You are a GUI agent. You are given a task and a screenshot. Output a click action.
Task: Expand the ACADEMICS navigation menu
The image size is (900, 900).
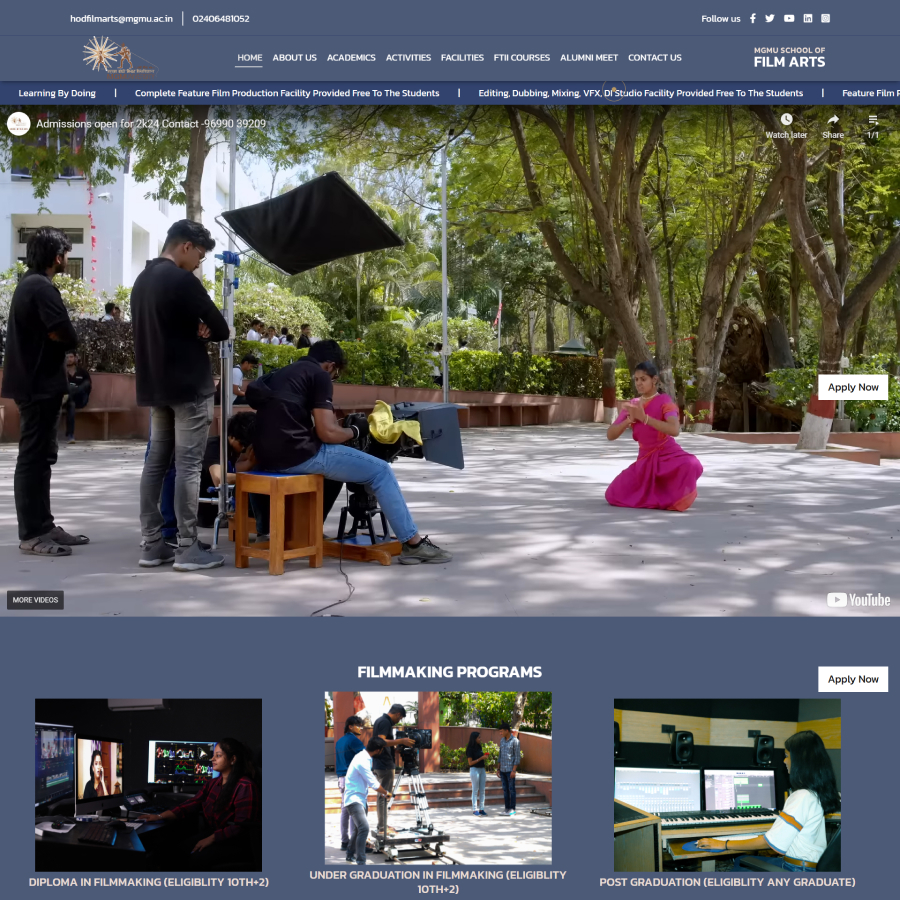click(351, 58)
